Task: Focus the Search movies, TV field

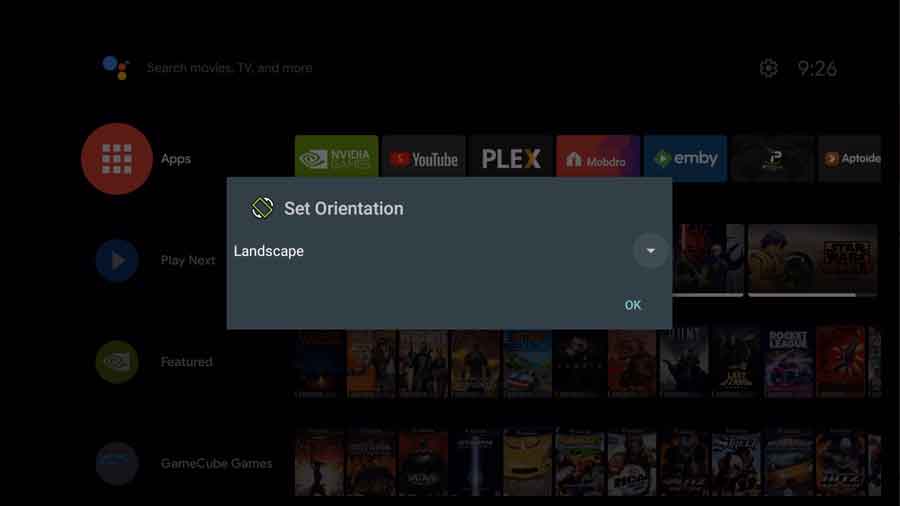Action: tap(230, 68)
